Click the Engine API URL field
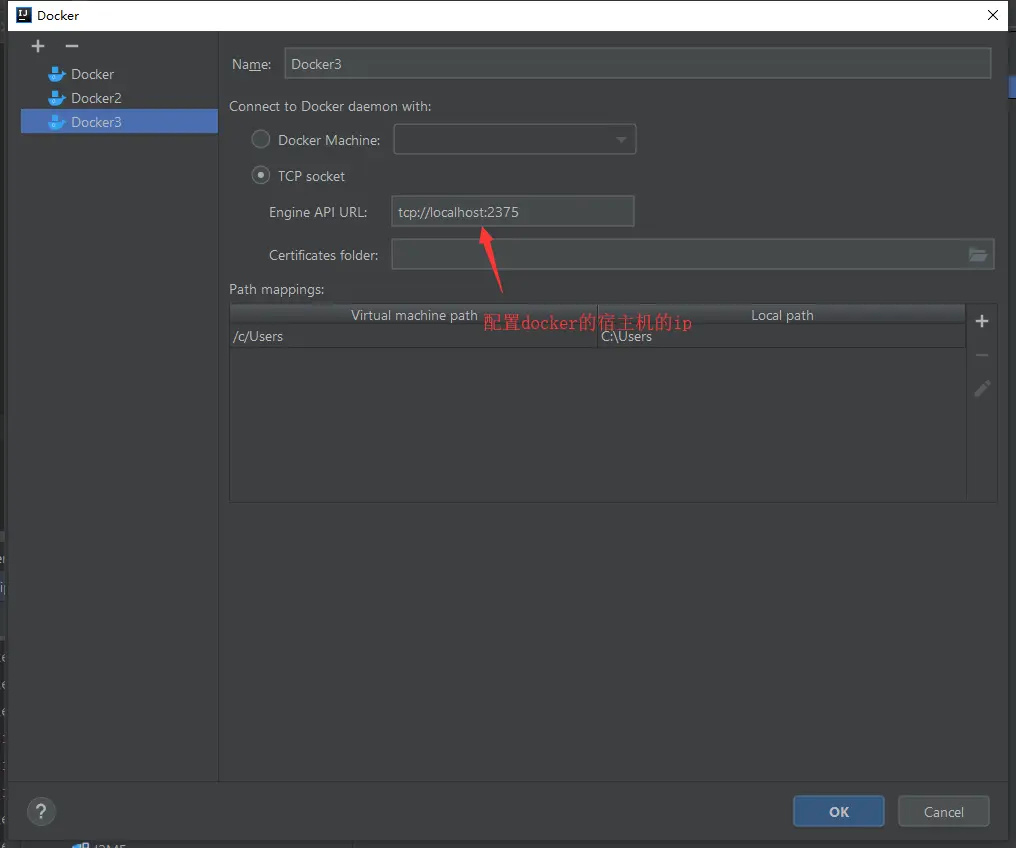Image resolution: width=1016 pixels, height=848 pixels. (x=513, y=212)
